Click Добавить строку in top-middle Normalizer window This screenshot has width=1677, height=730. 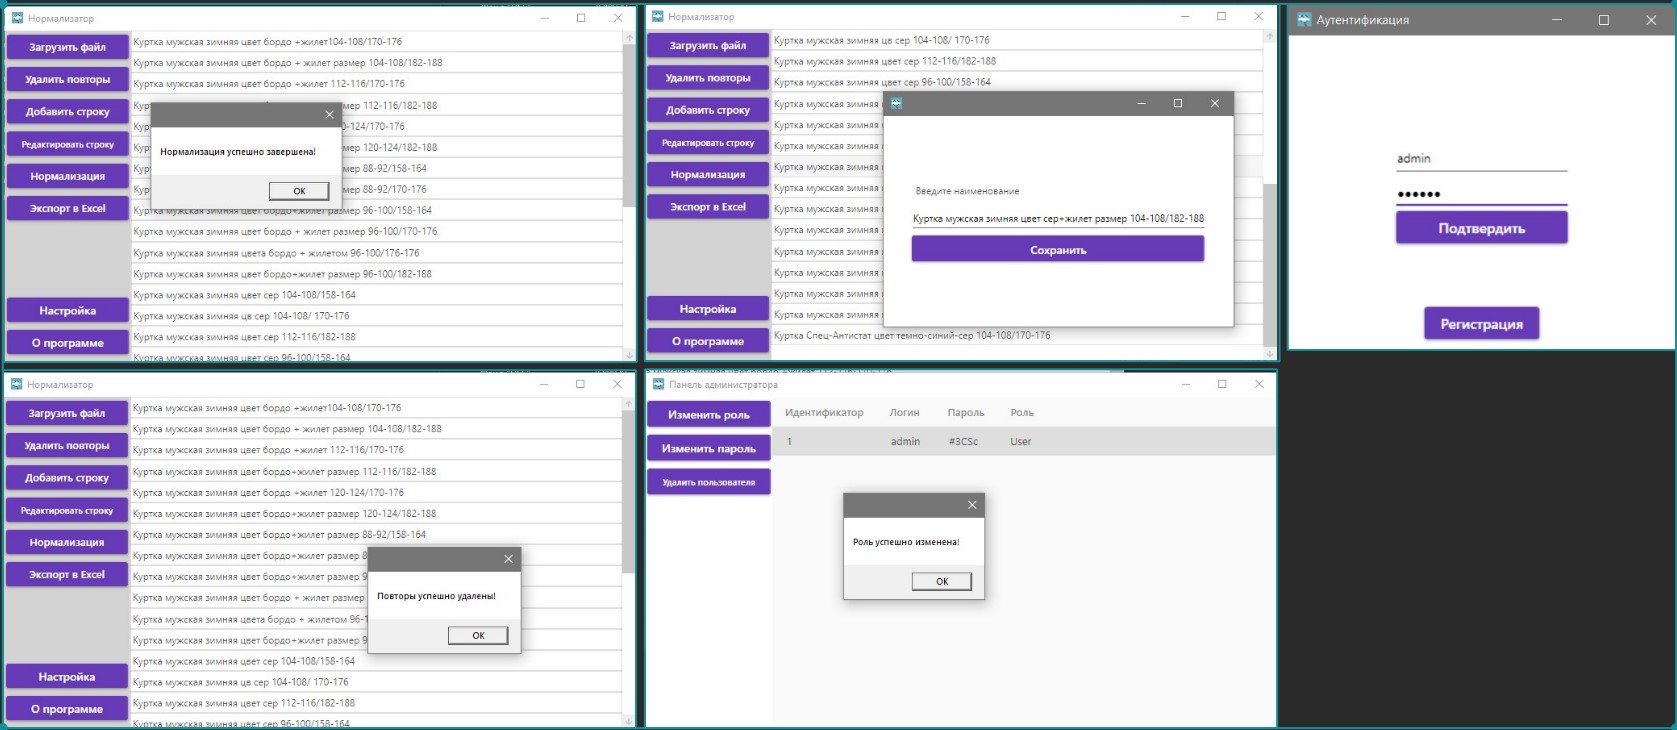[708, 110]
